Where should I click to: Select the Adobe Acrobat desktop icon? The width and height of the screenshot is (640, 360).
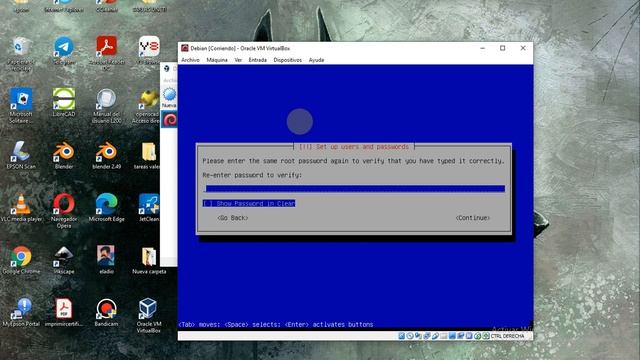point(107,53)
